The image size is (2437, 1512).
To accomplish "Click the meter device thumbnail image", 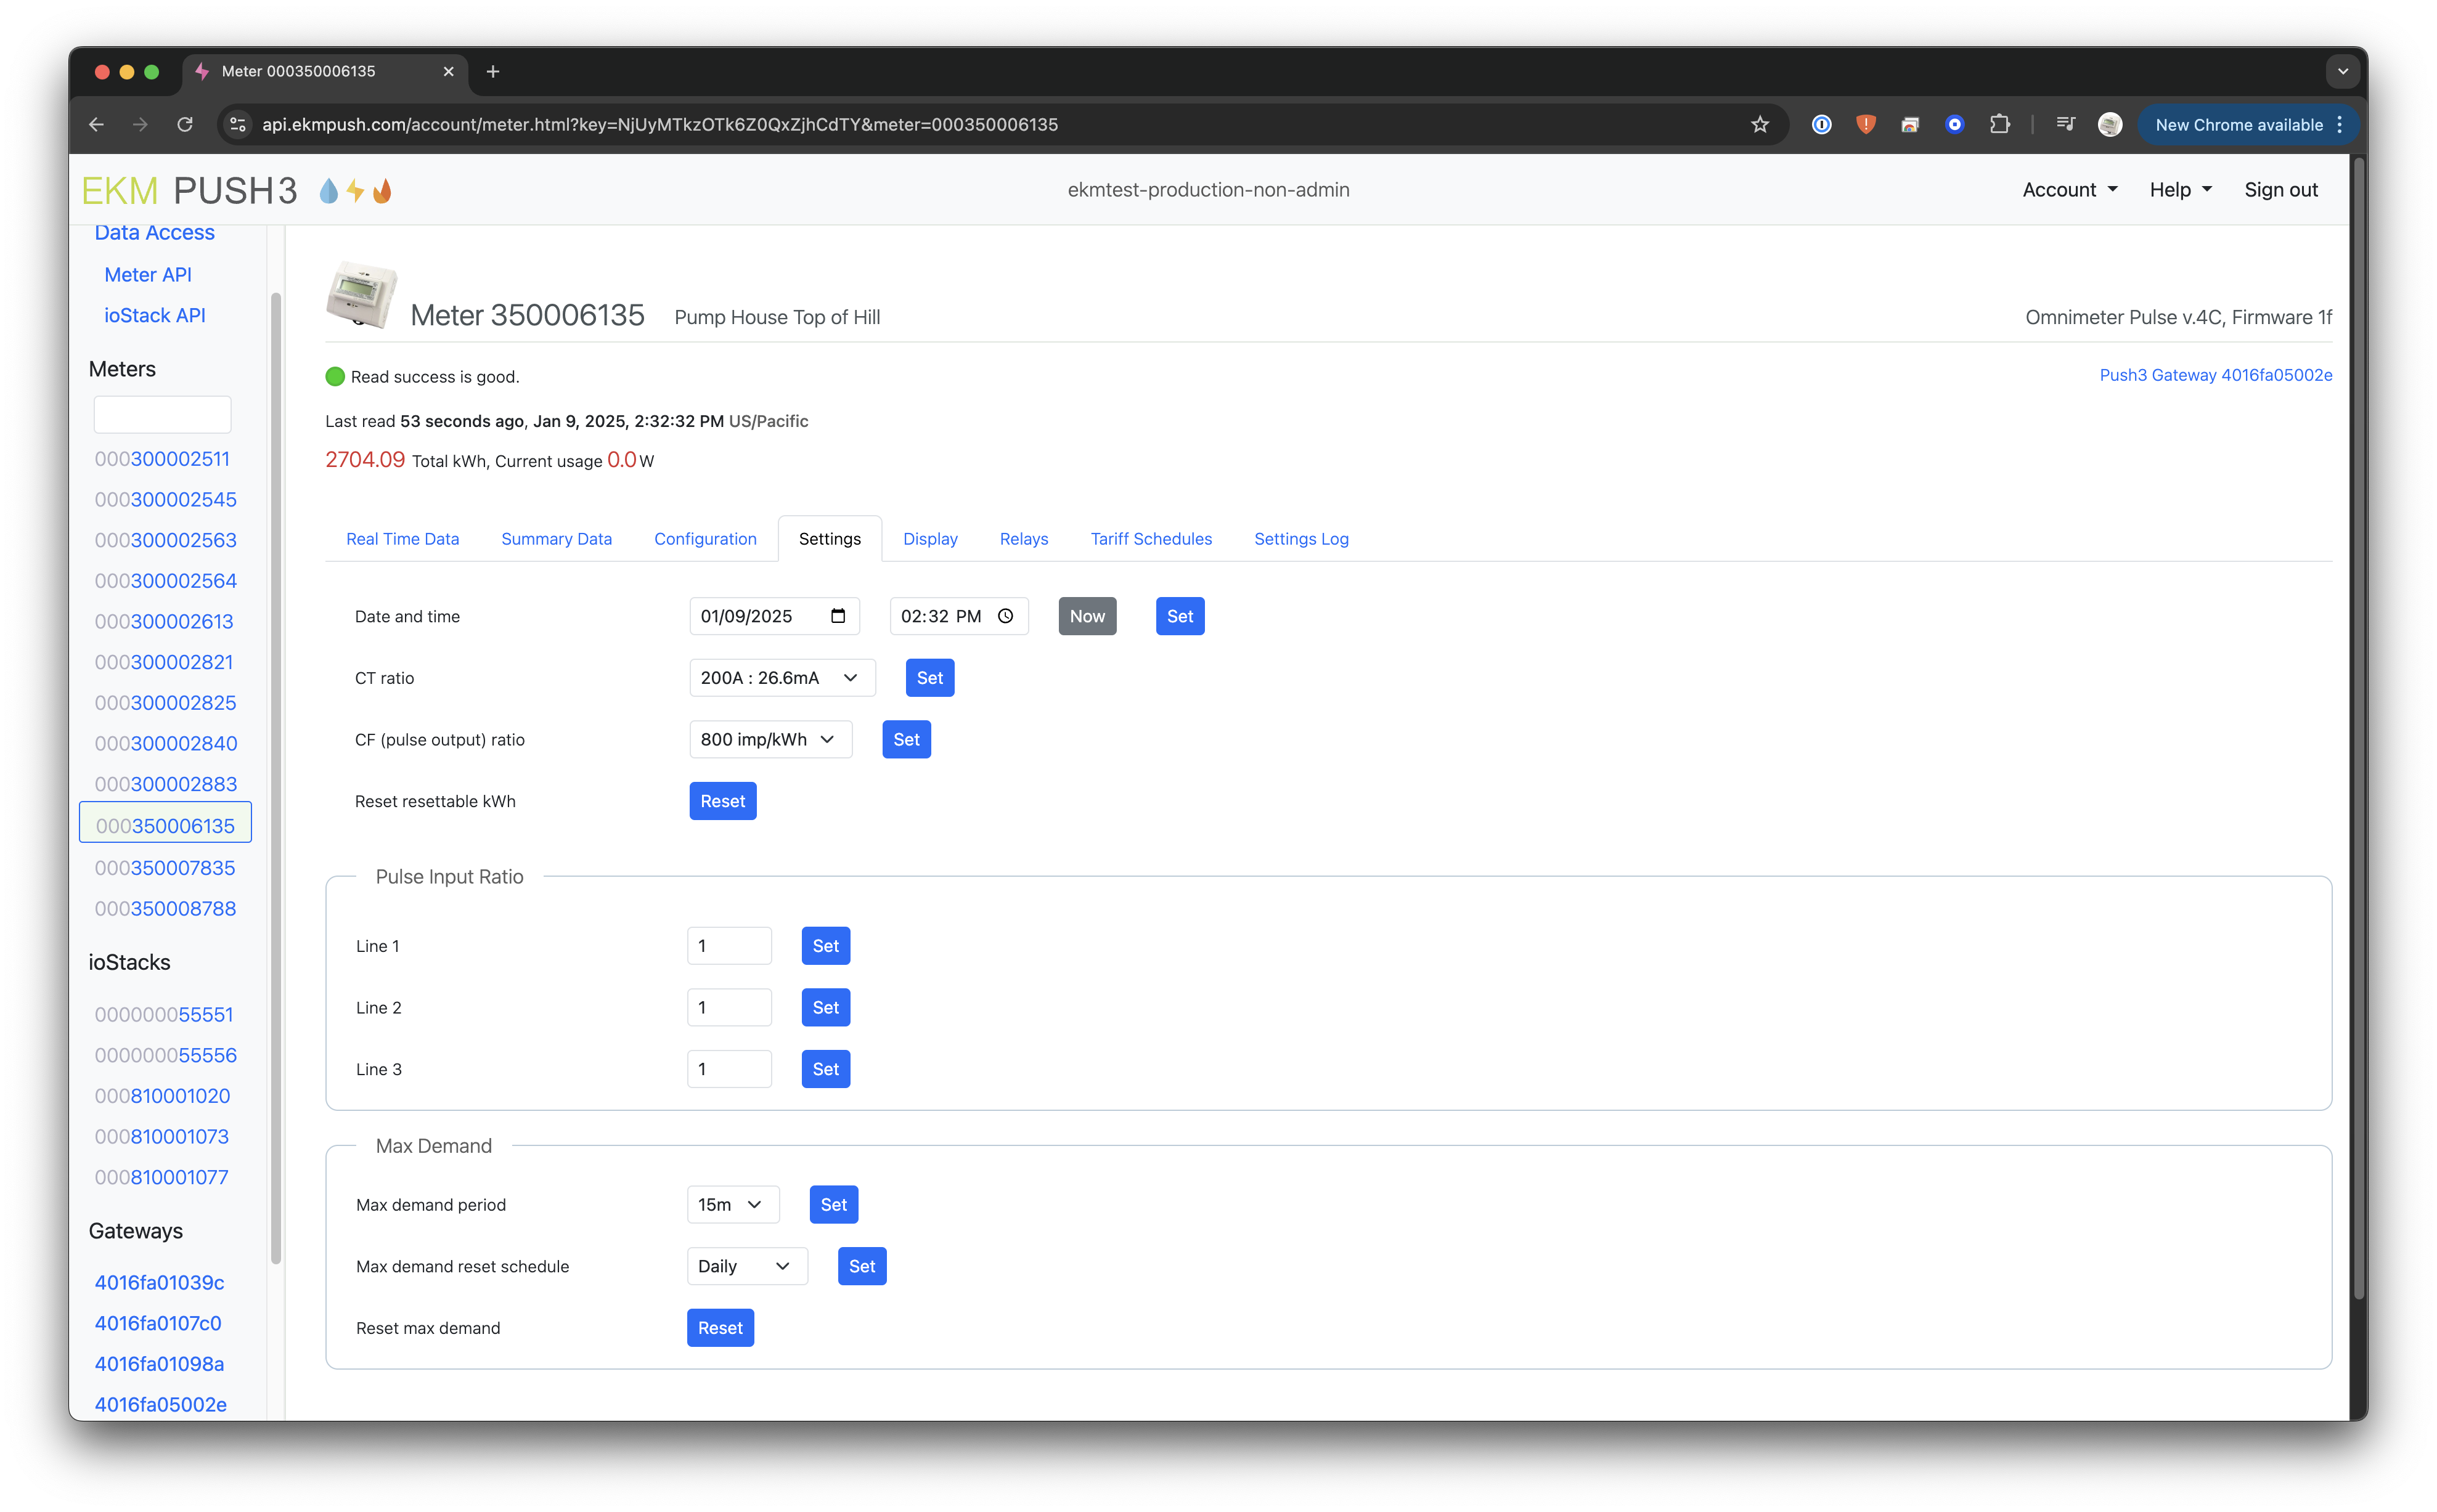I will click(x=361, y=294).
